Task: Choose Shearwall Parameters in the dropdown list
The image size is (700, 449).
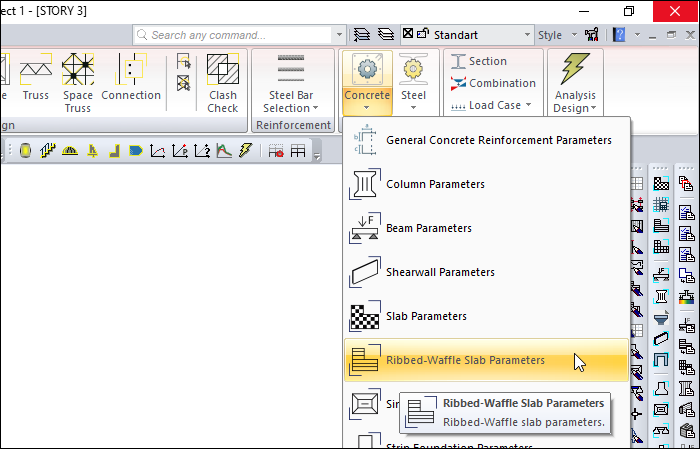Action: pyautogui.click(x=440, y=272)
